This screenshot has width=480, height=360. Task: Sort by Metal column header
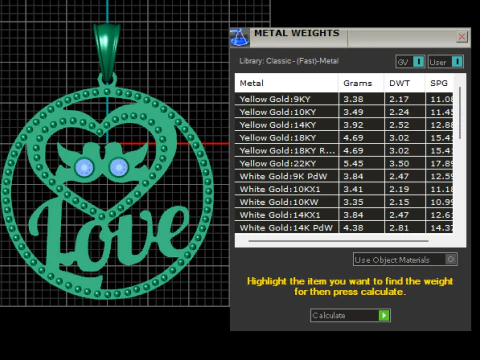(x=287, y=83)
